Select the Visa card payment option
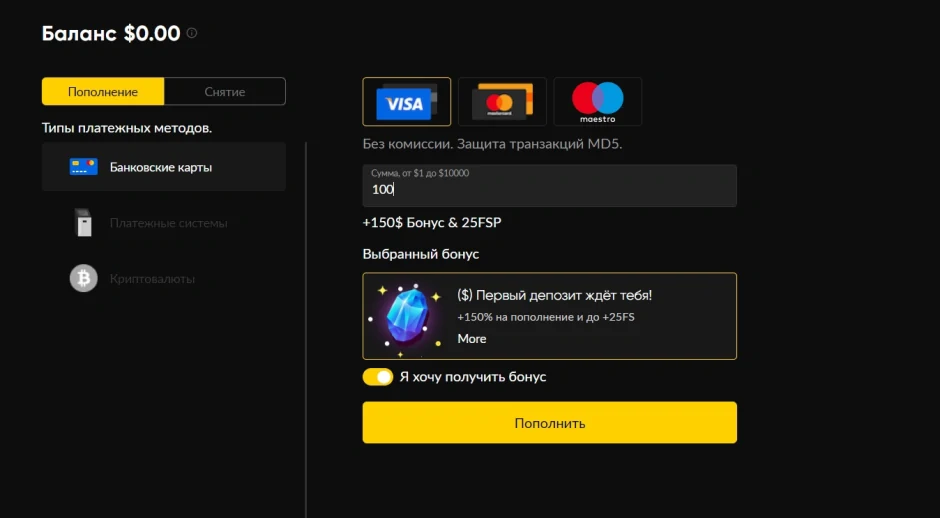The width and height of the screenshot is (940, 518). pyautogui.click(x=406, y=102)
